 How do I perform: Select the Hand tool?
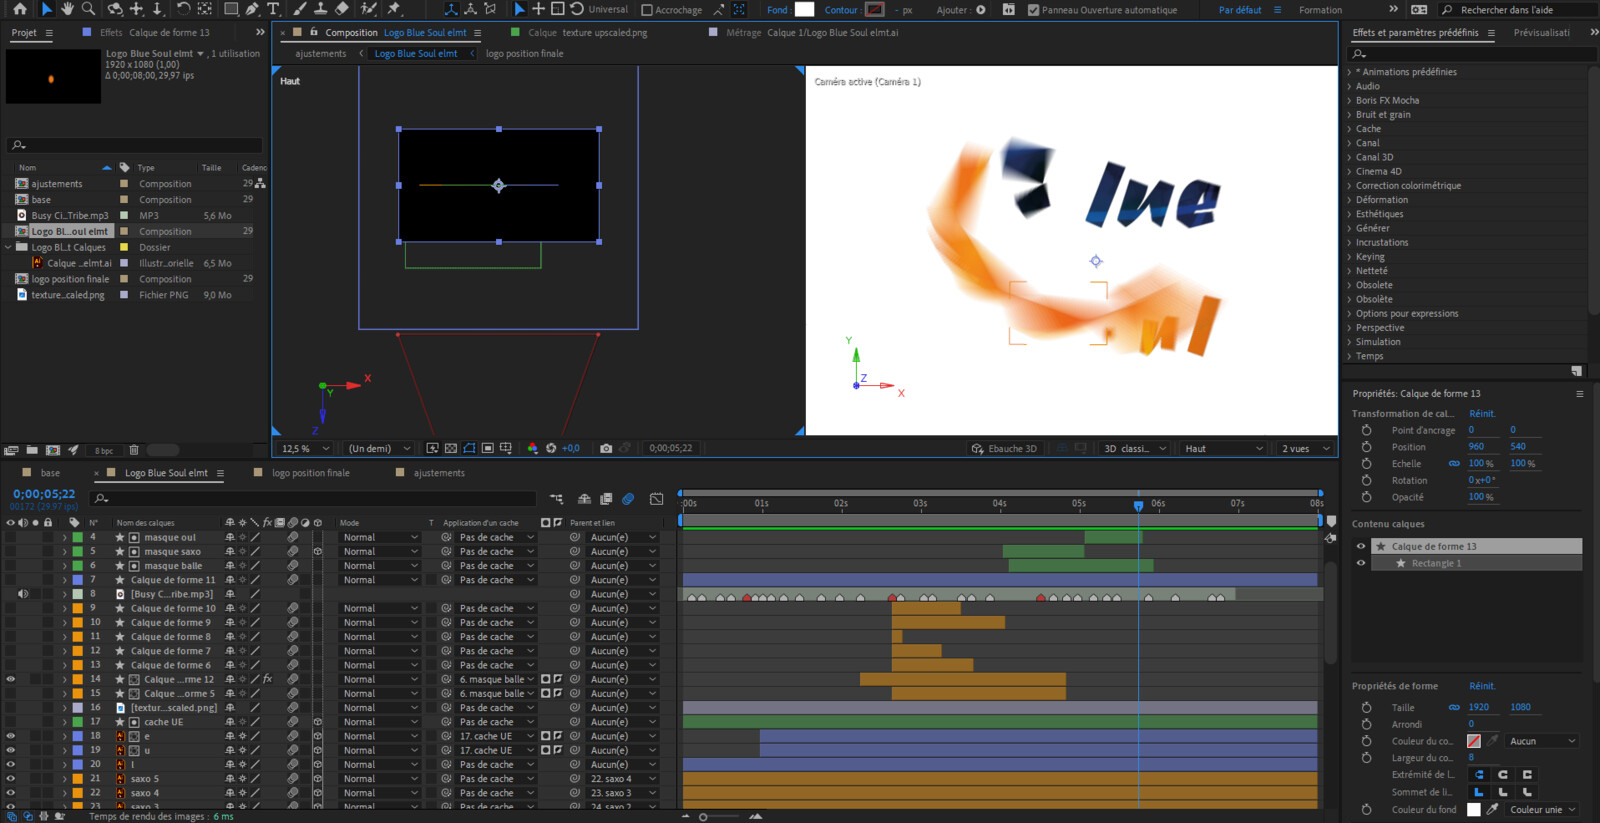click(x=67, y=9)
